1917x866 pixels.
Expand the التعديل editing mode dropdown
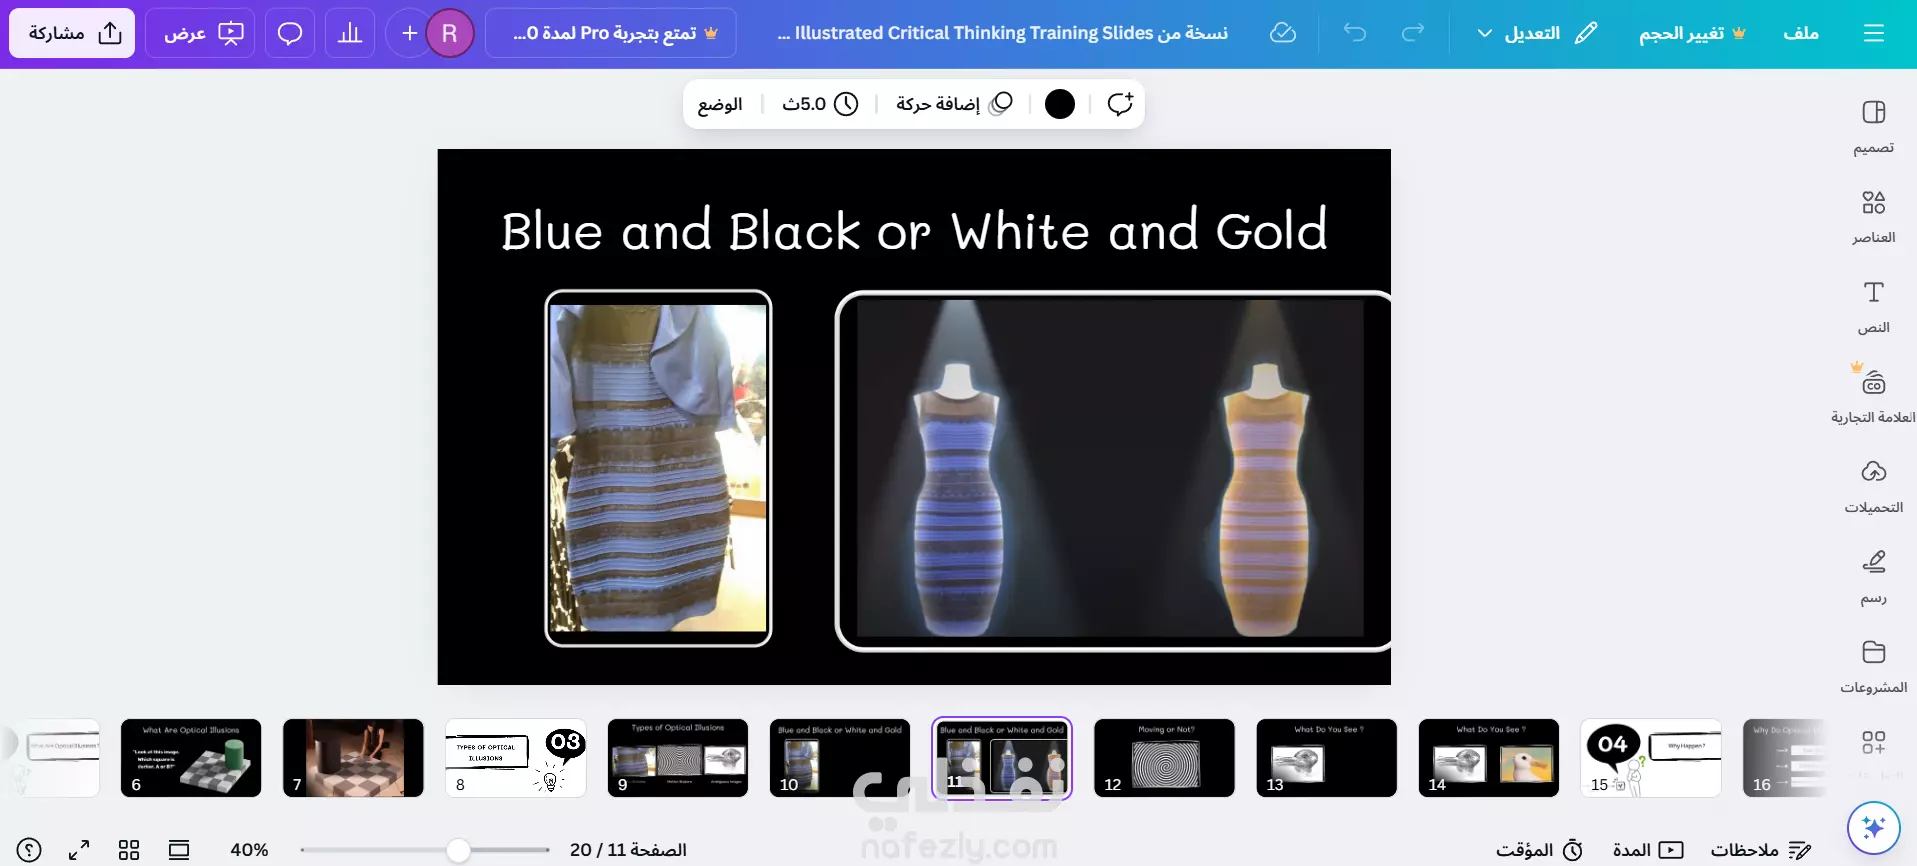pyautogui.click(x=1537, y=33)
